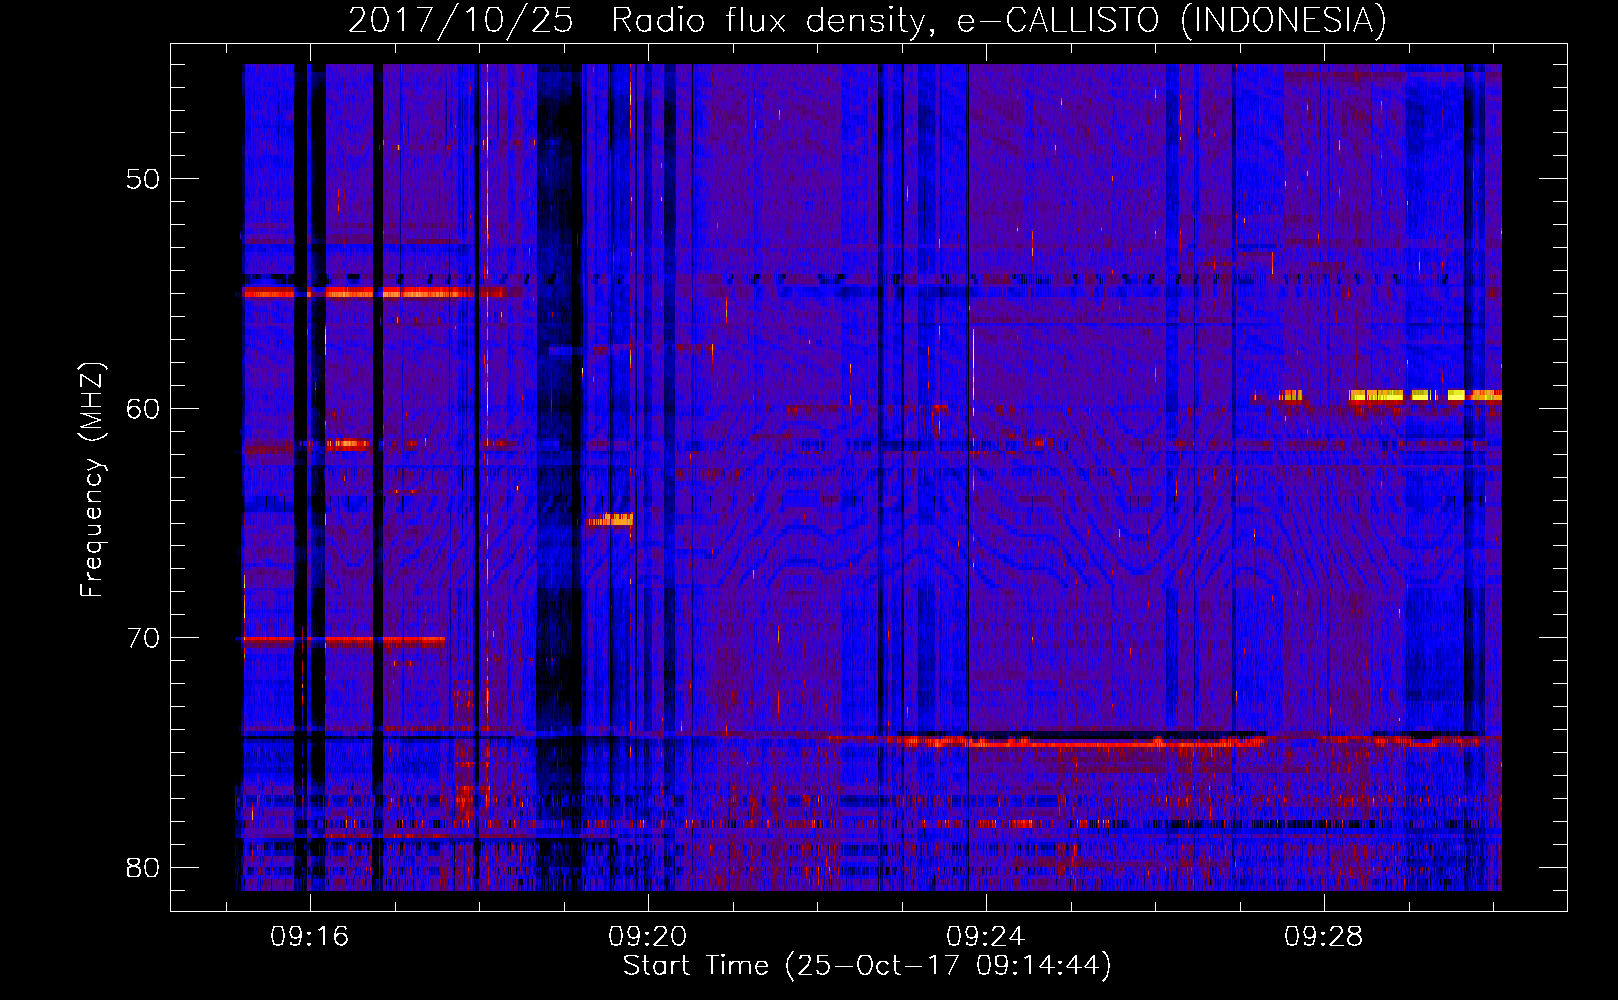The width and height of the screenshot is (1618, 1000).
Task: Click the 60 frequency tick label
Action: (x=144, y=408)
